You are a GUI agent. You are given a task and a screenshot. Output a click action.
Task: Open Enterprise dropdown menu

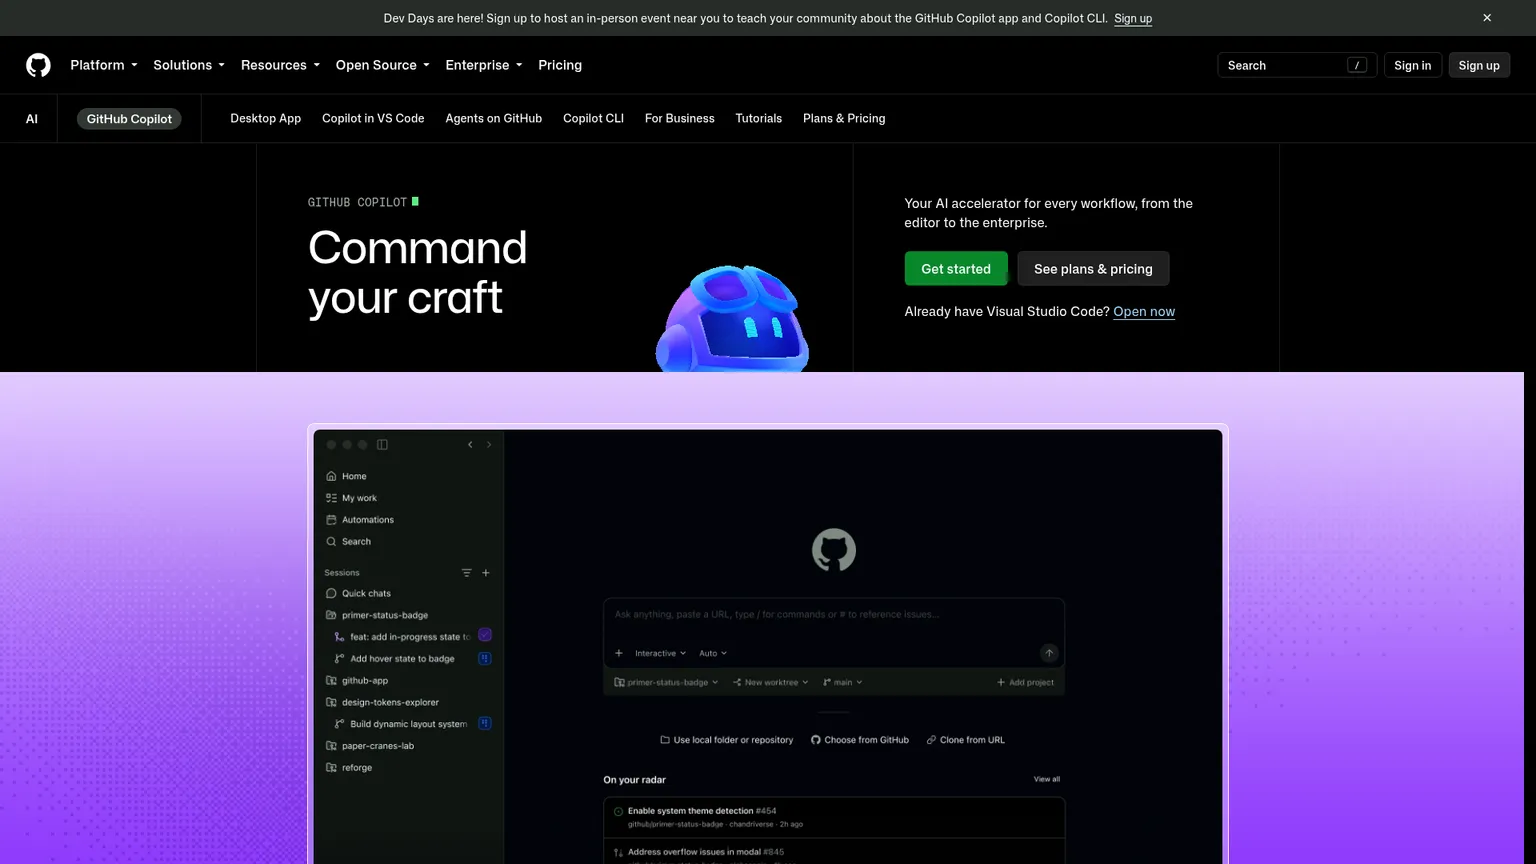(x=484, y=65)
